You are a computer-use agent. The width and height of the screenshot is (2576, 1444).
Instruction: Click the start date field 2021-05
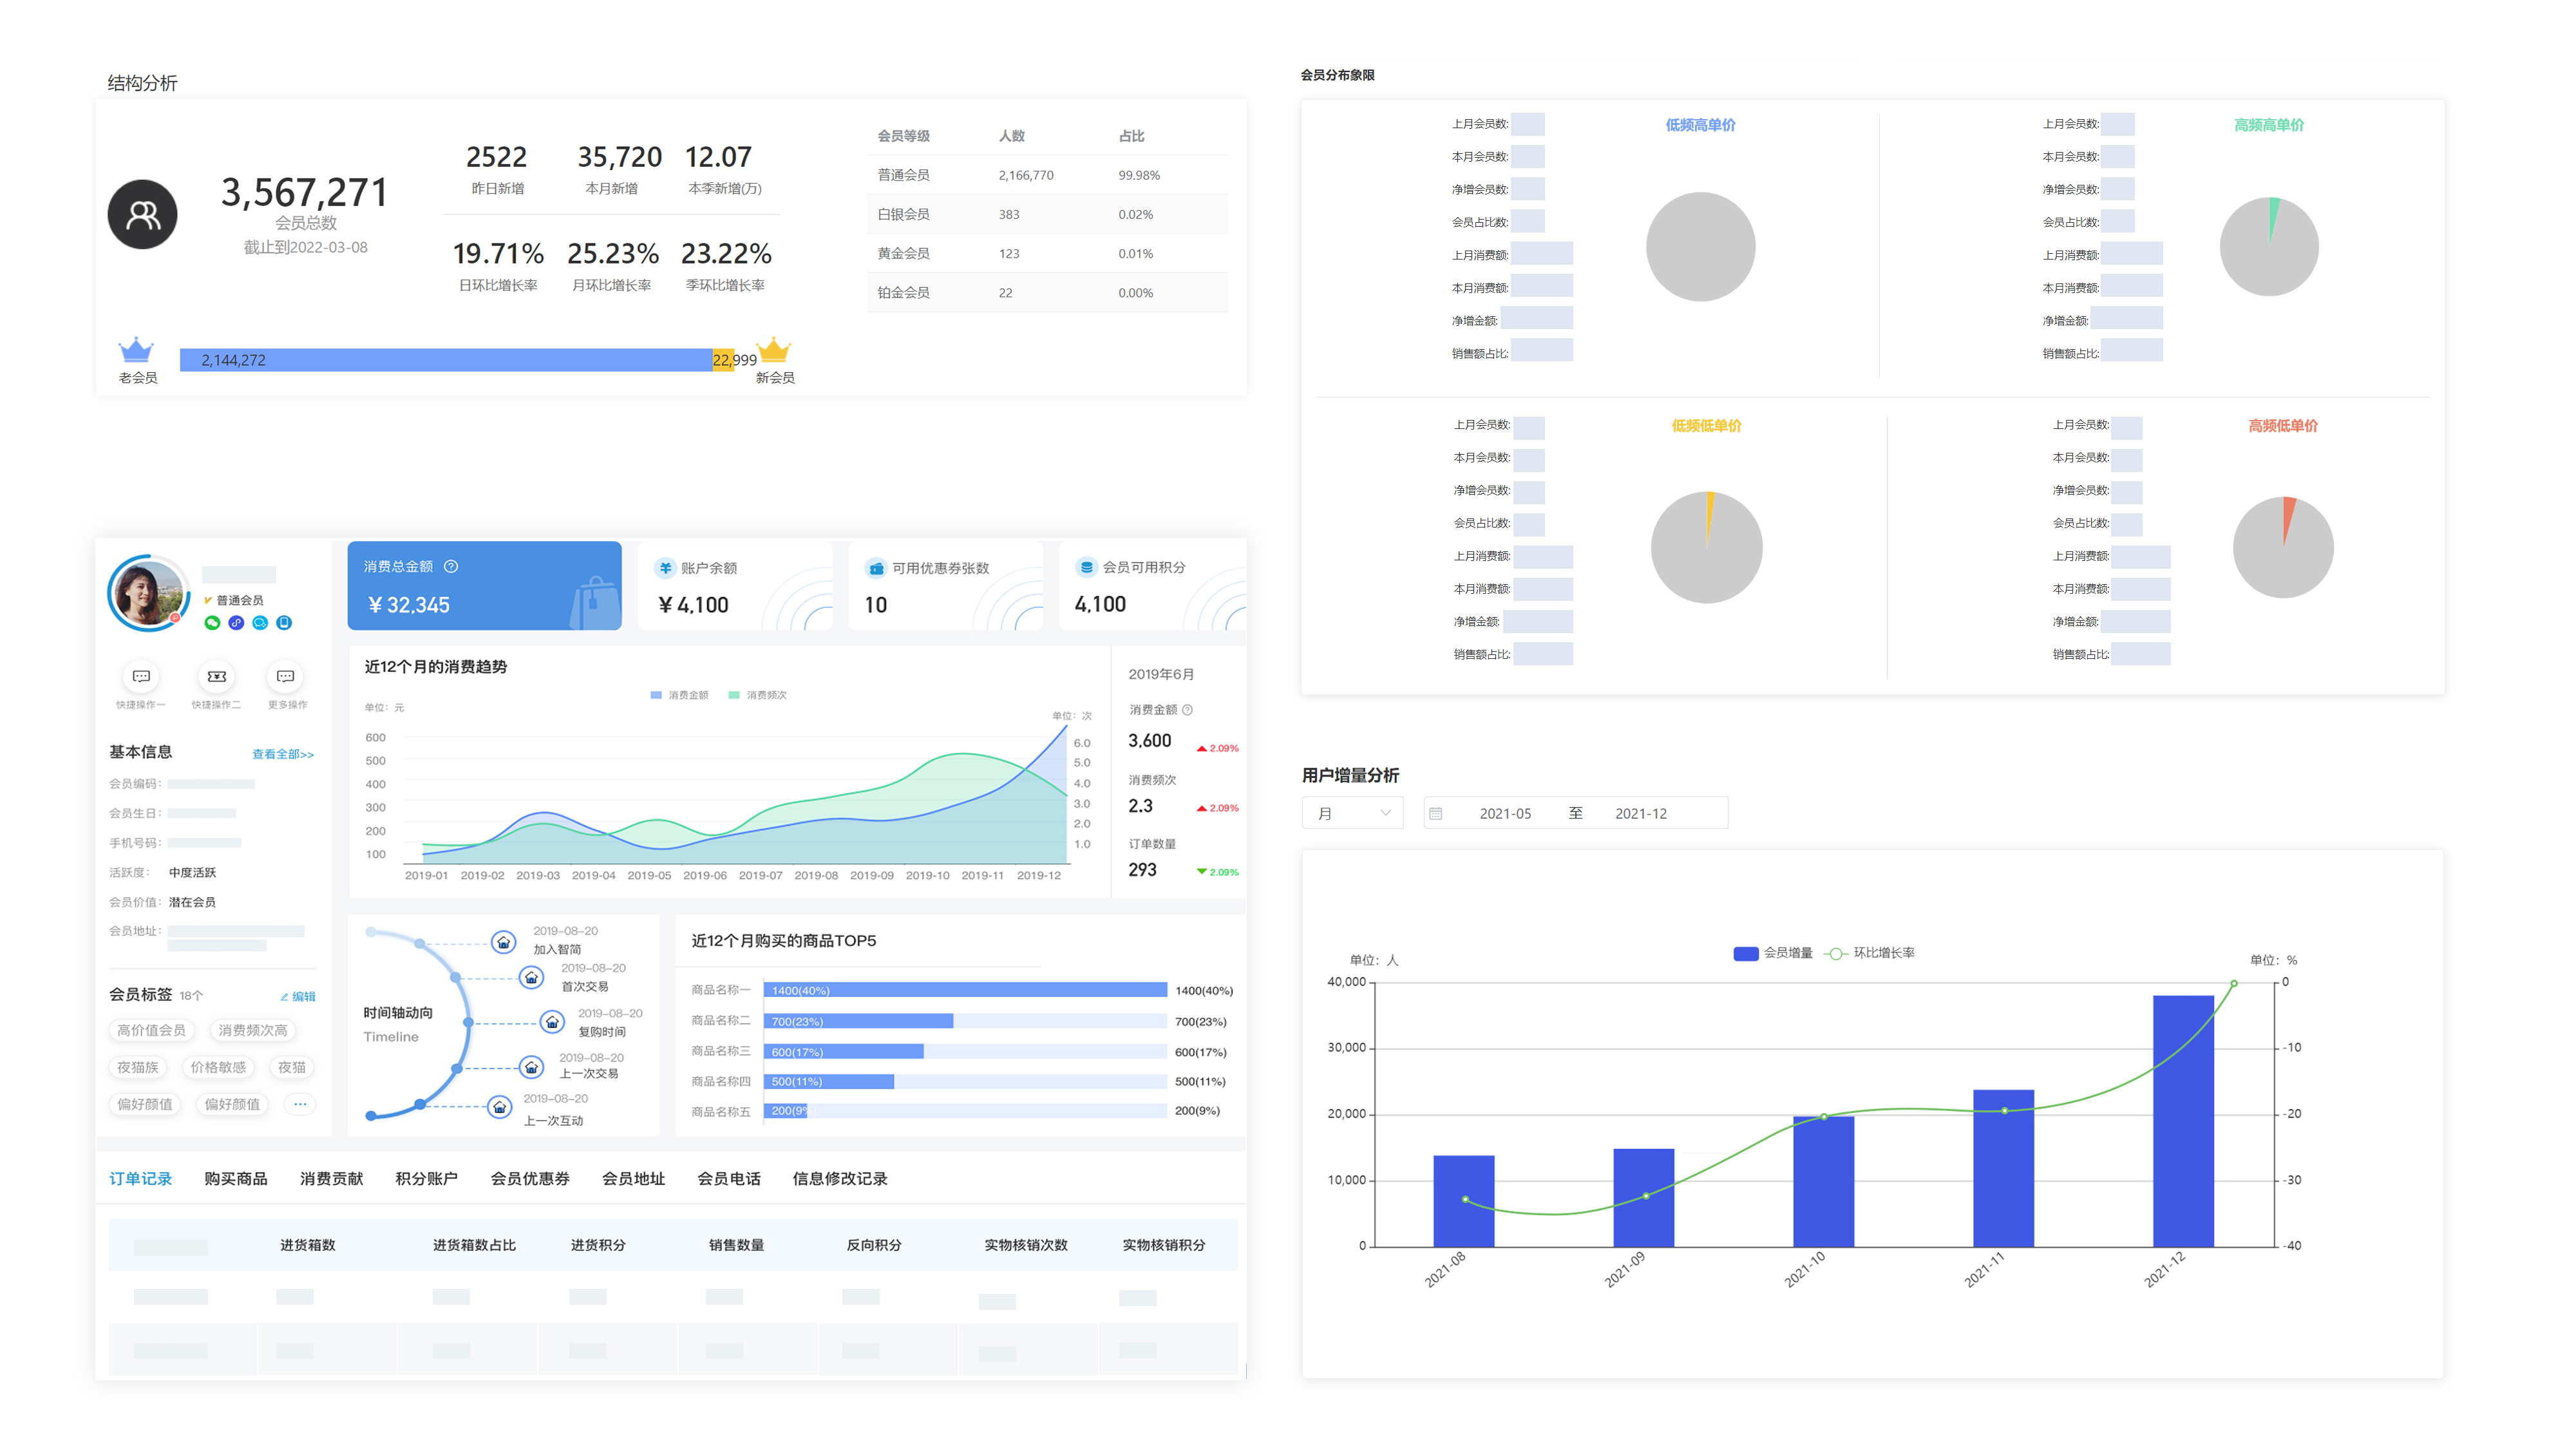1505,814
